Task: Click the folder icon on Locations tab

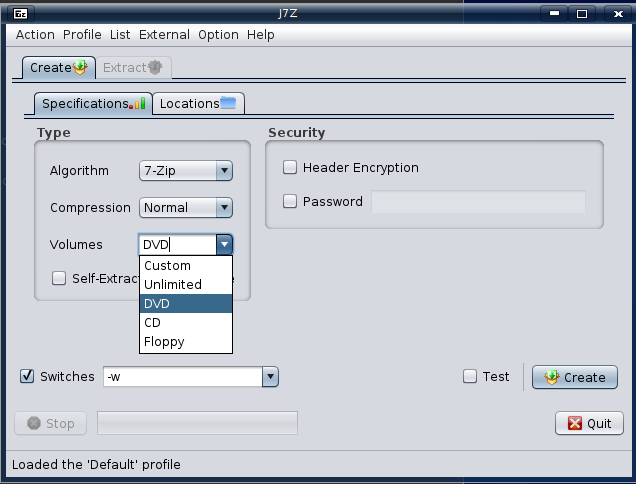Action: point(228,103)
